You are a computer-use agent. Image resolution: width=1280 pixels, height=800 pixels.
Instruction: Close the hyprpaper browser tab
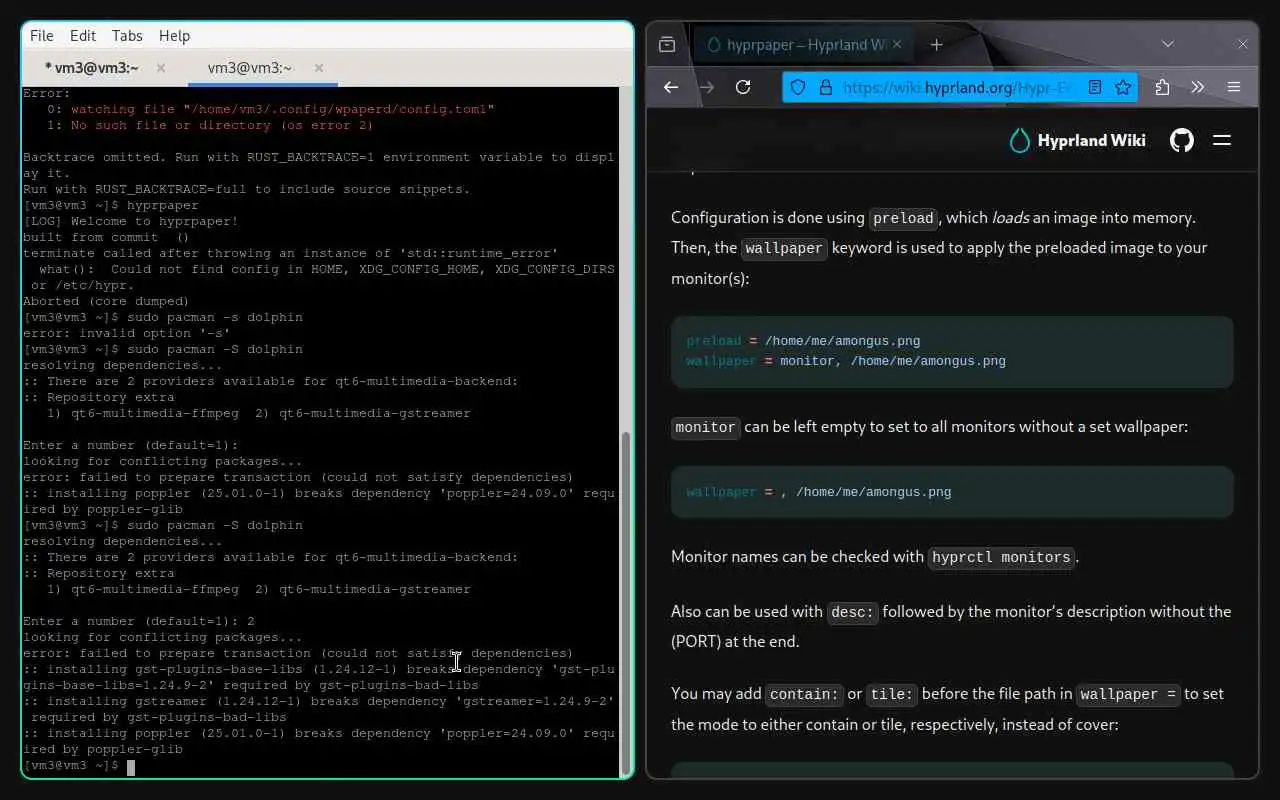tap(897, 45)
